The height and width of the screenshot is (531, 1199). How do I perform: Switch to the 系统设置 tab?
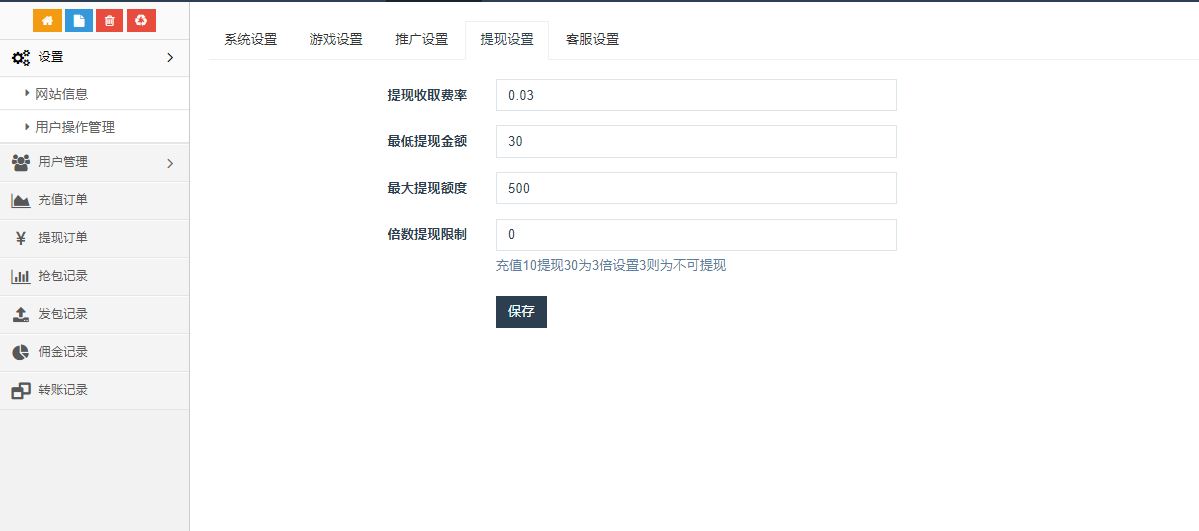(251, 40)
